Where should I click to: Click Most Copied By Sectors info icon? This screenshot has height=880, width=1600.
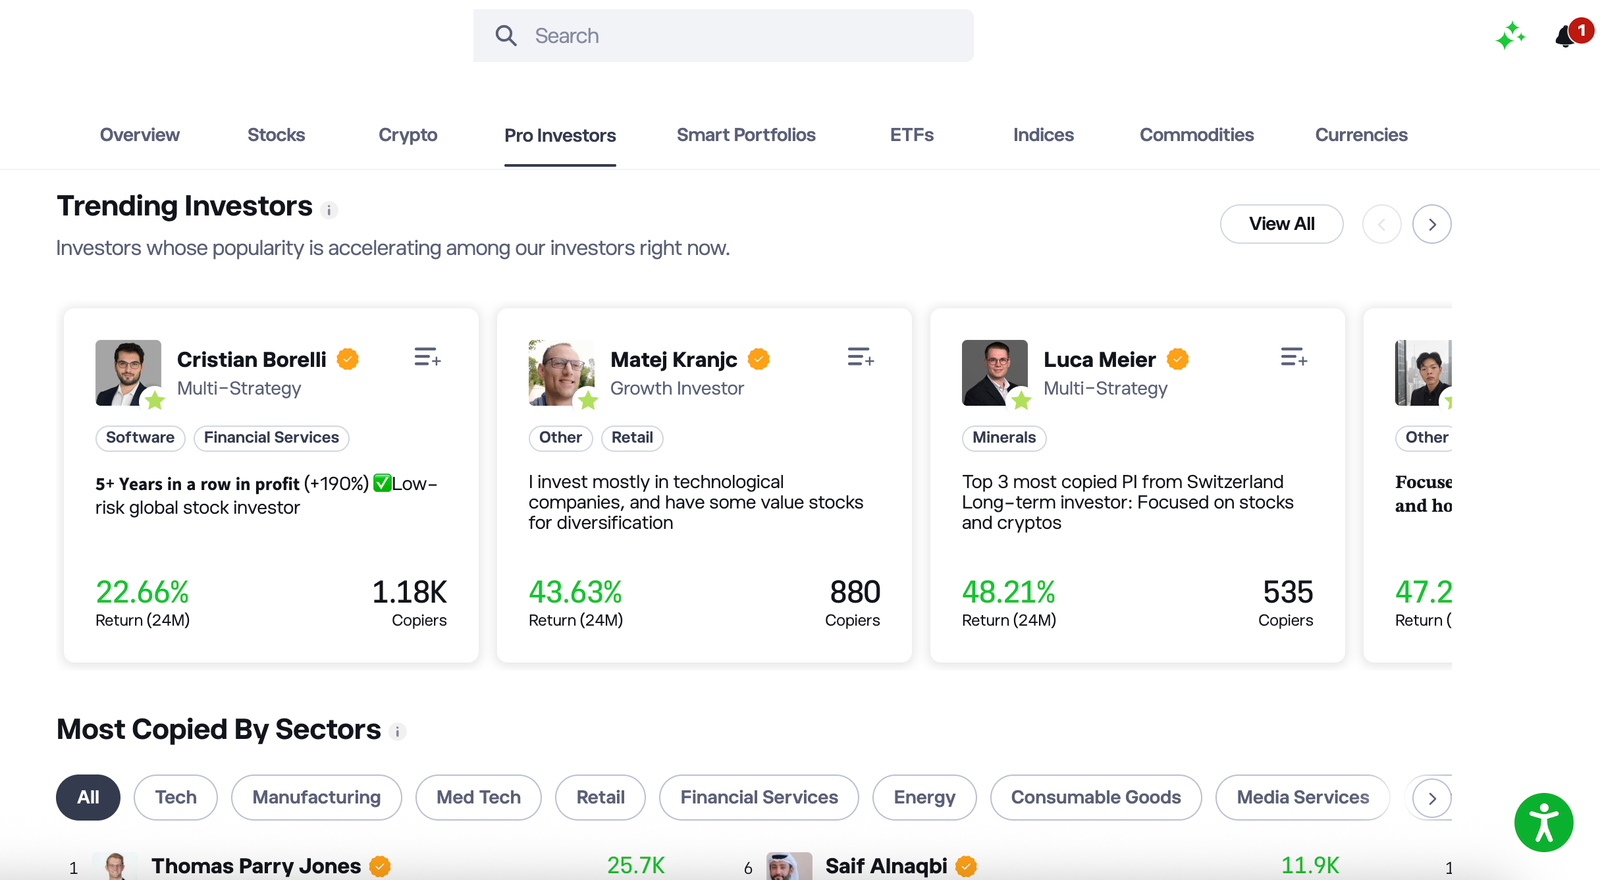pos(398,732)
